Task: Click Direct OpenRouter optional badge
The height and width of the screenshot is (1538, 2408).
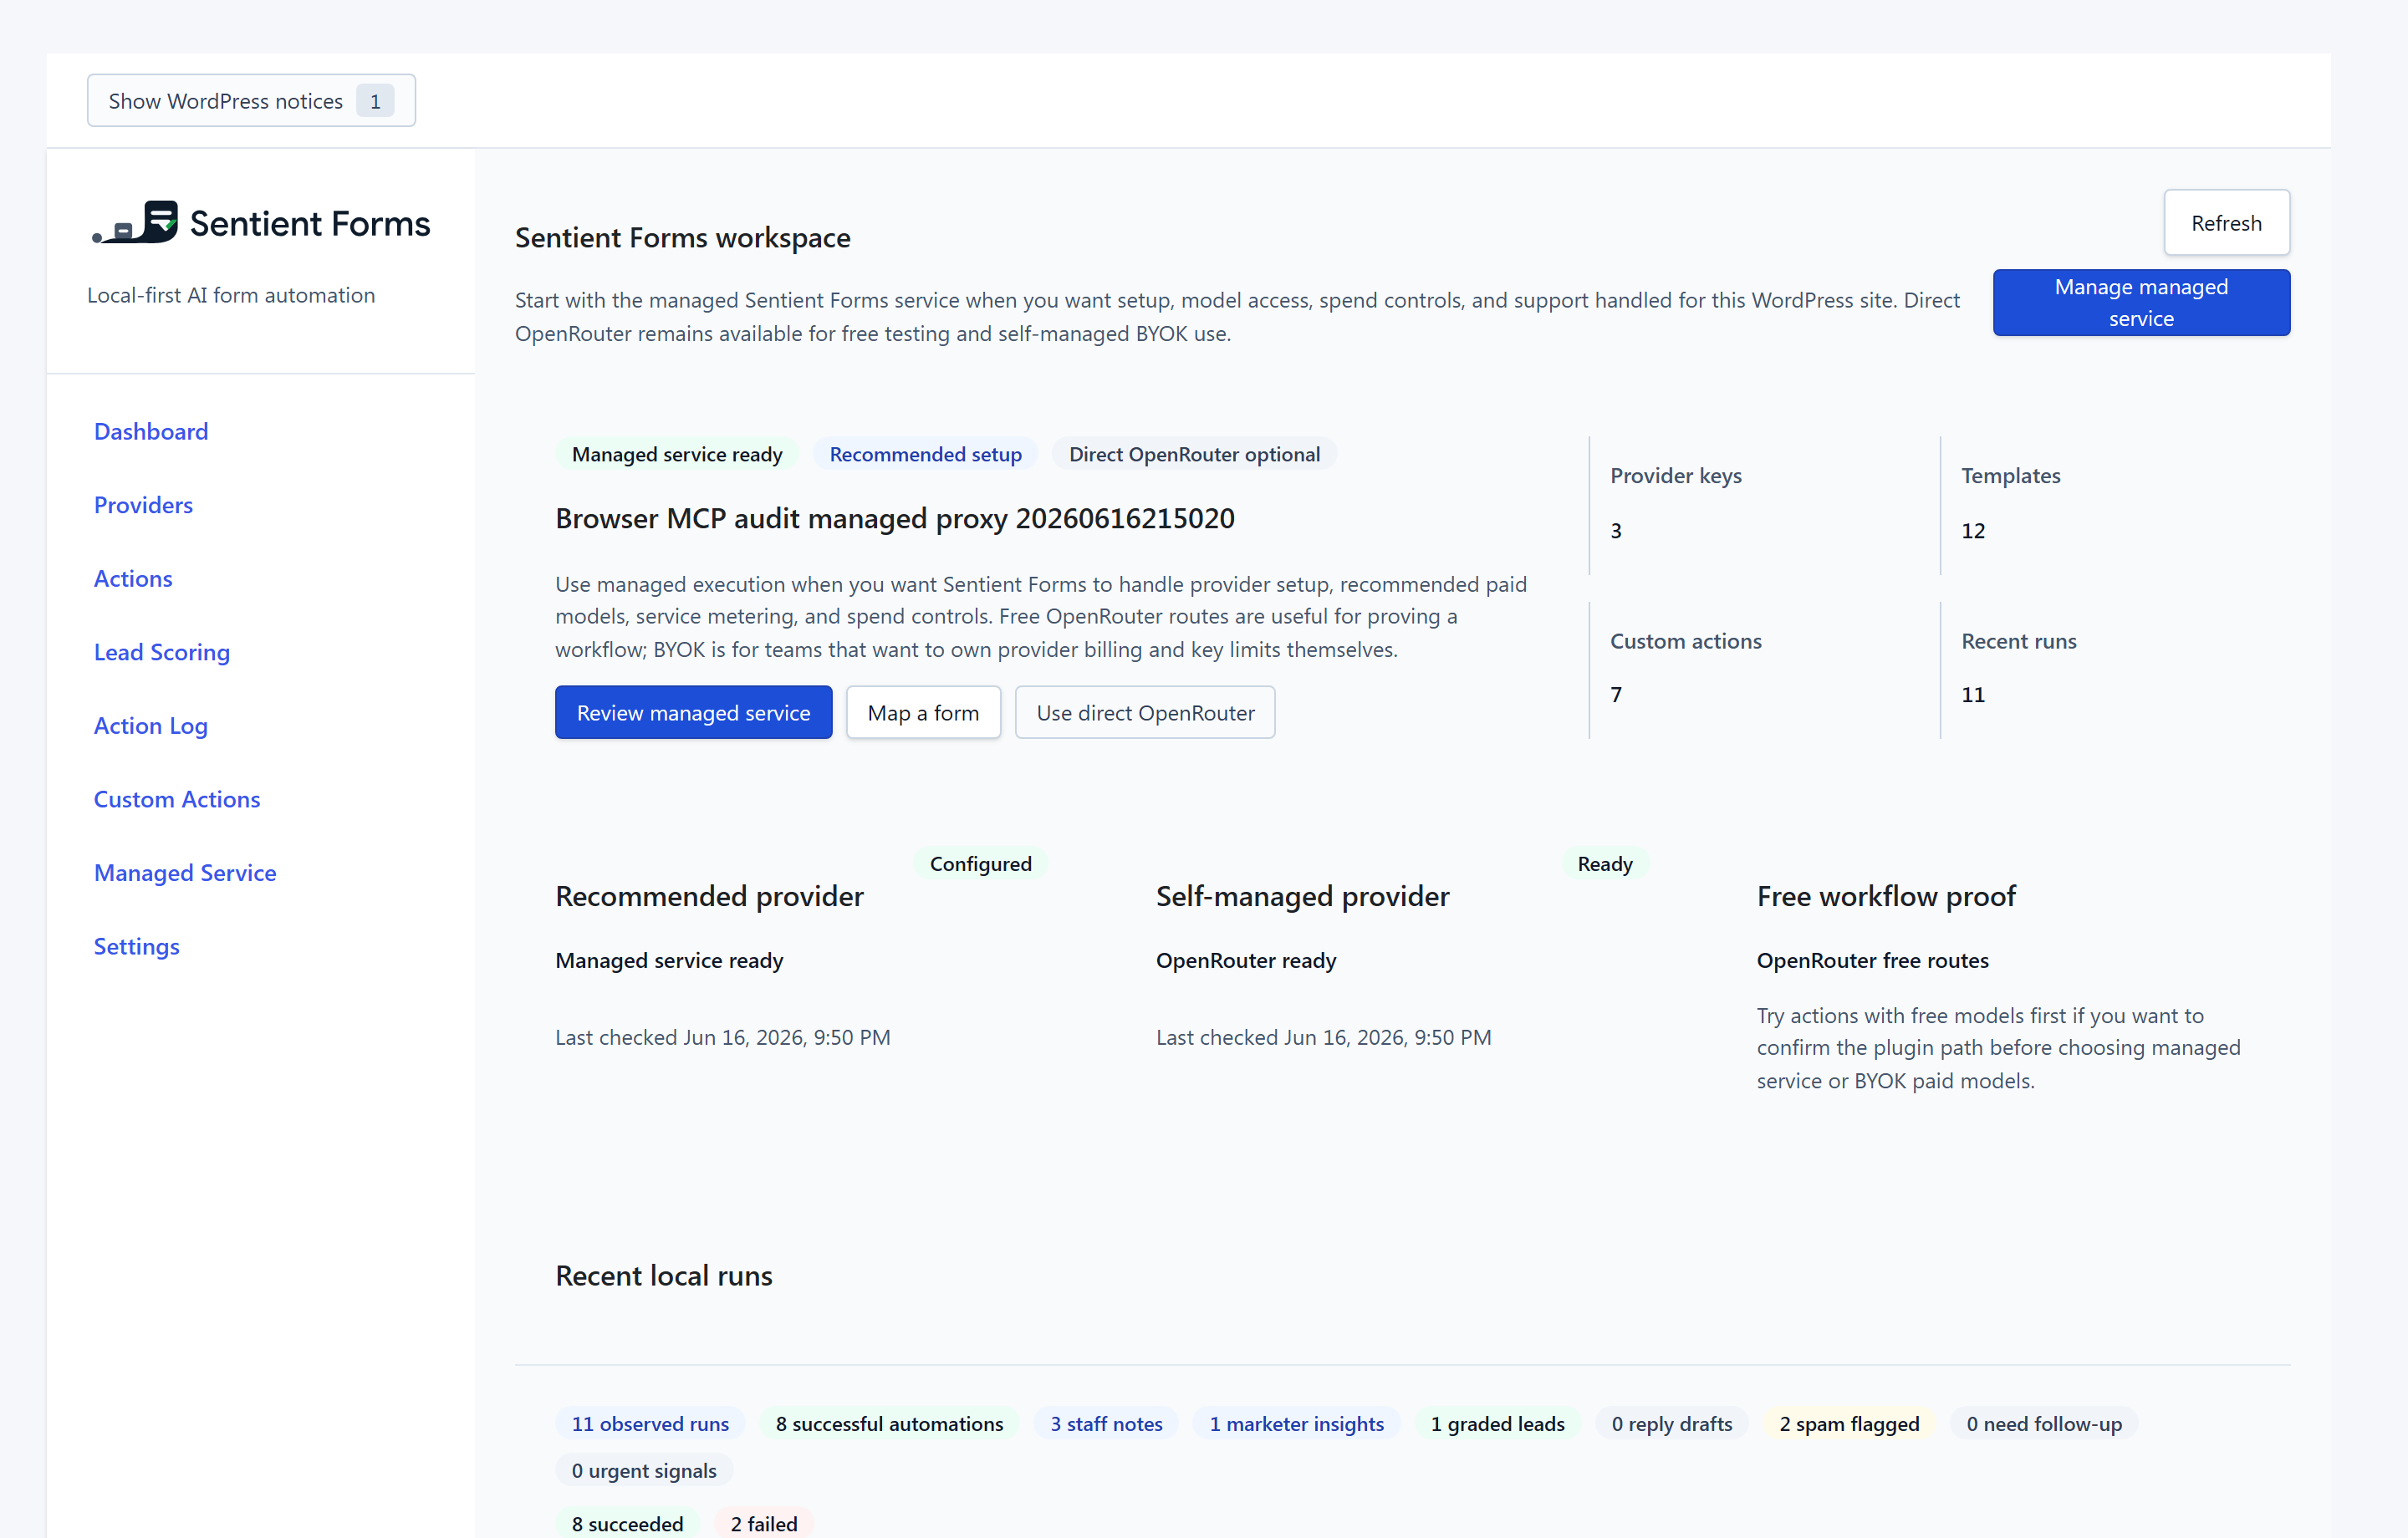Action: click(1194, 454)
